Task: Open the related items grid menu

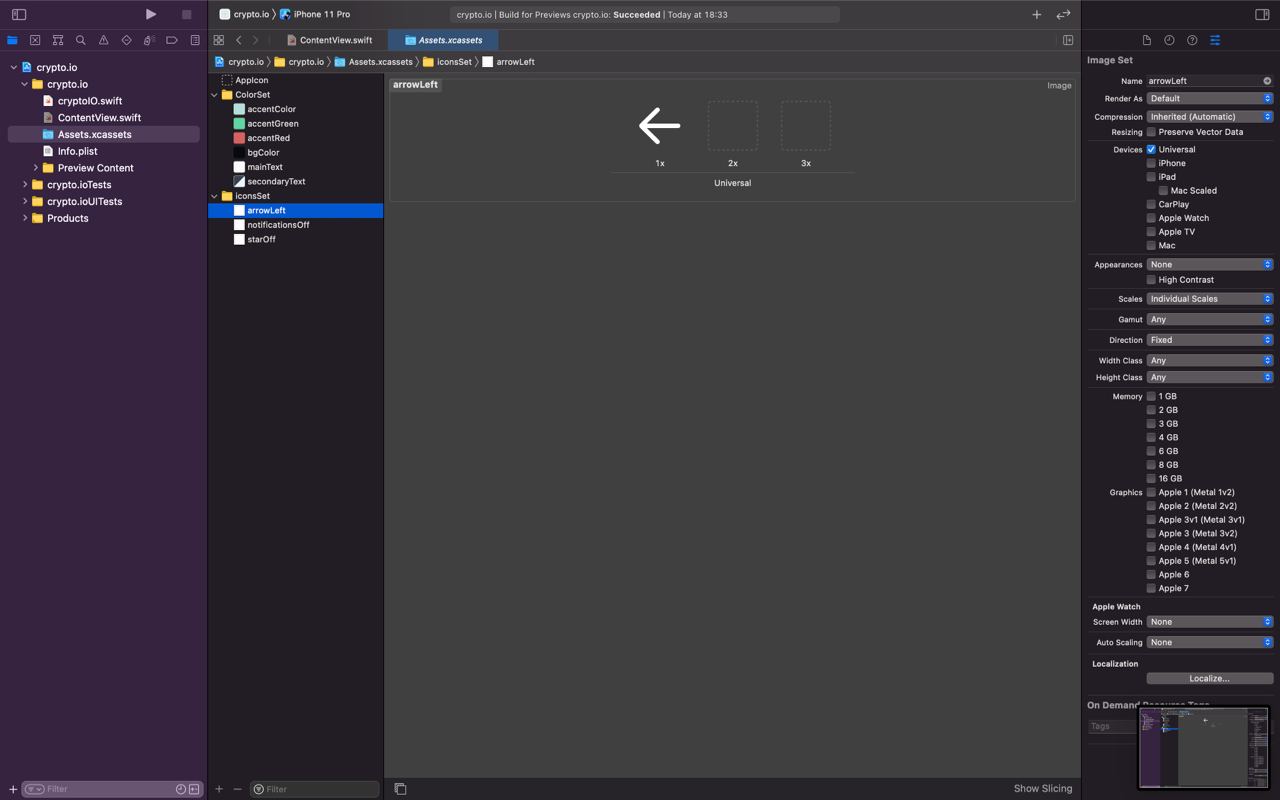Action: (x=218, y=40)
